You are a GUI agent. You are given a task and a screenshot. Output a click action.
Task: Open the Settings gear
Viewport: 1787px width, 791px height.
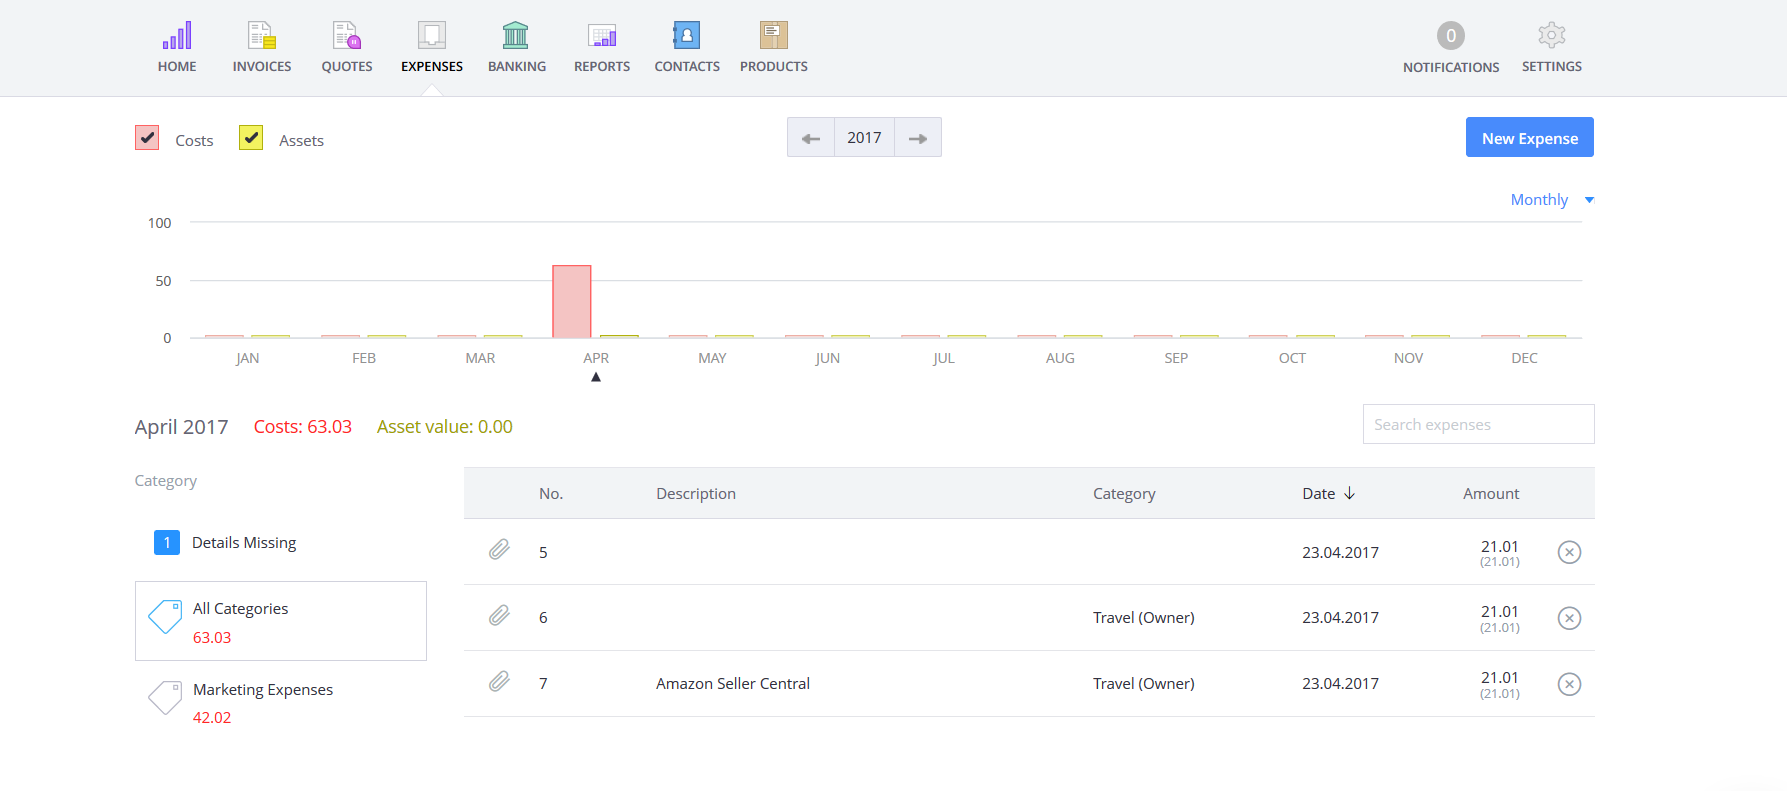tap(1552, 36)
